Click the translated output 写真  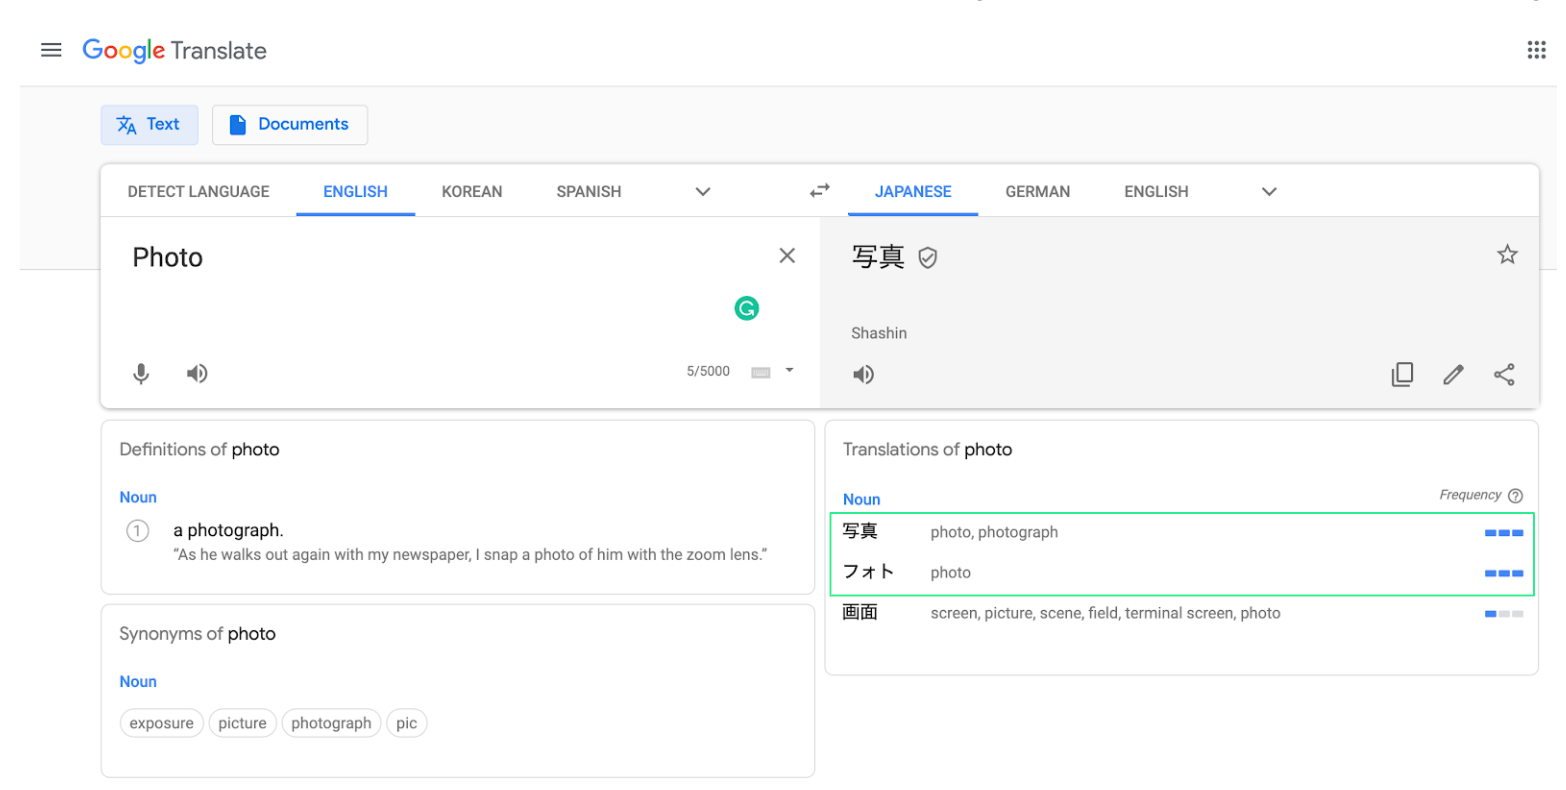click(878, 257)
